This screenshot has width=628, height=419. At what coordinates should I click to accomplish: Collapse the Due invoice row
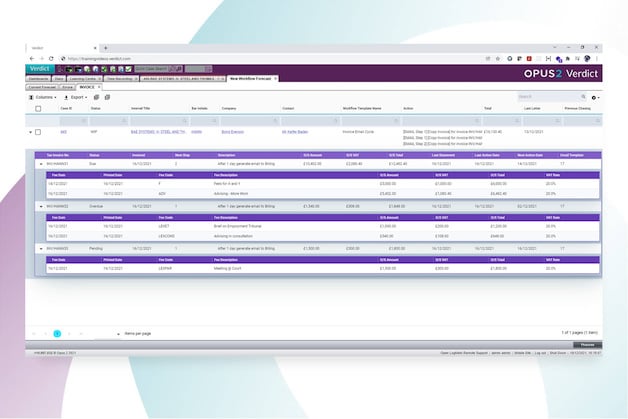[41, 164]
